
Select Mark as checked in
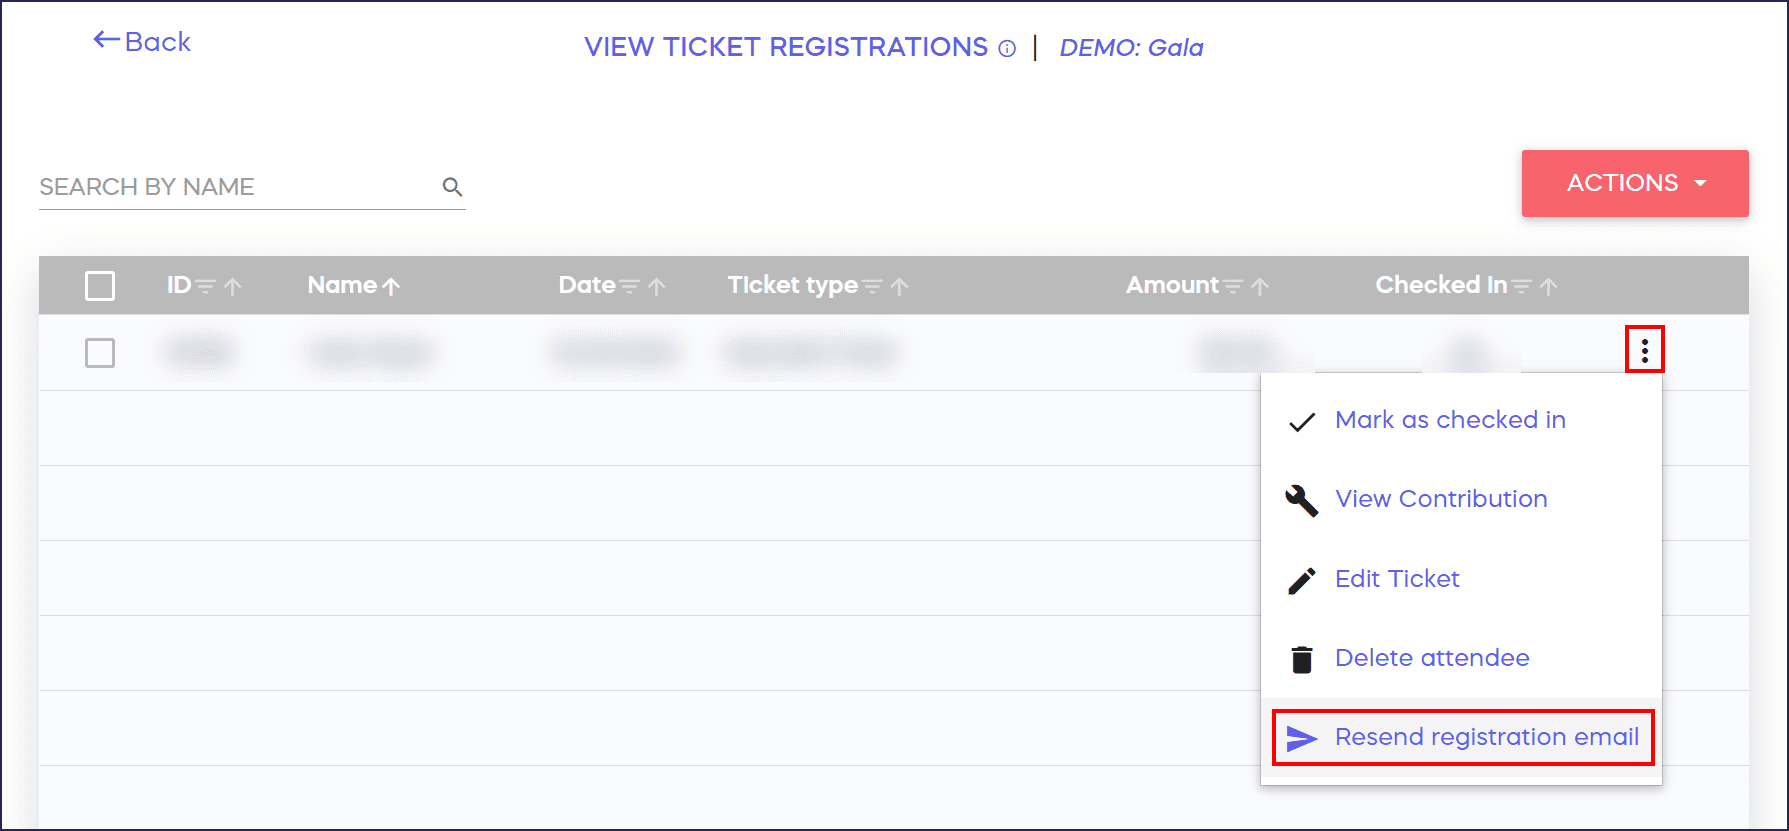coord(1449,420)
